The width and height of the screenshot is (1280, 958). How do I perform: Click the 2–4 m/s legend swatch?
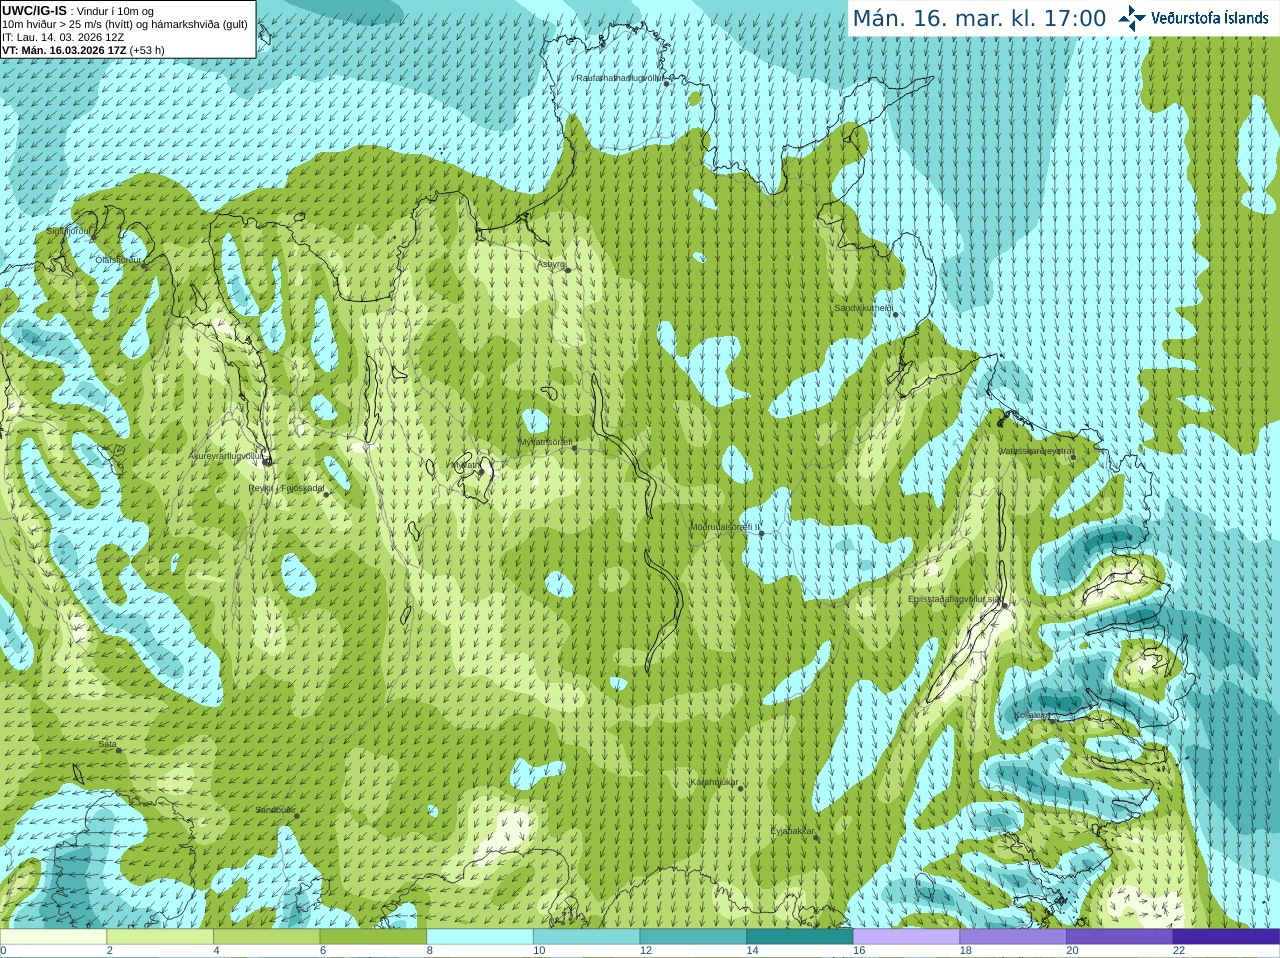[160, 937]
